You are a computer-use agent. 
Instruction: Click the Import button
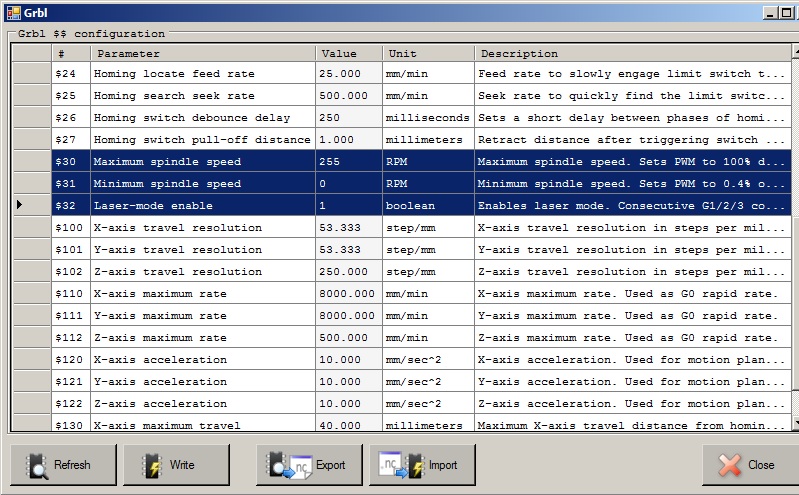(422, 464)
